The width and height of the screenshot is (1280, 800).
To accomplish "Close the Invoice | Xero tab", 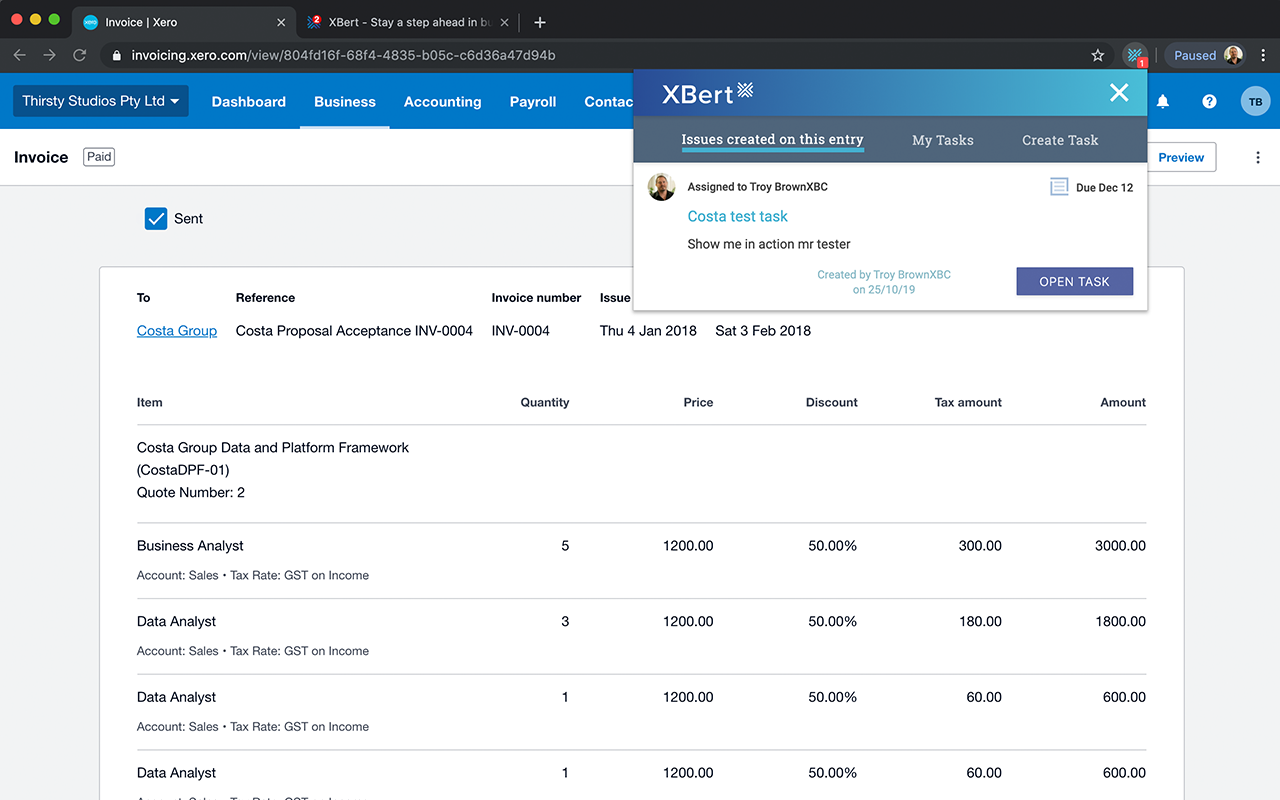I will click(281, 22).
